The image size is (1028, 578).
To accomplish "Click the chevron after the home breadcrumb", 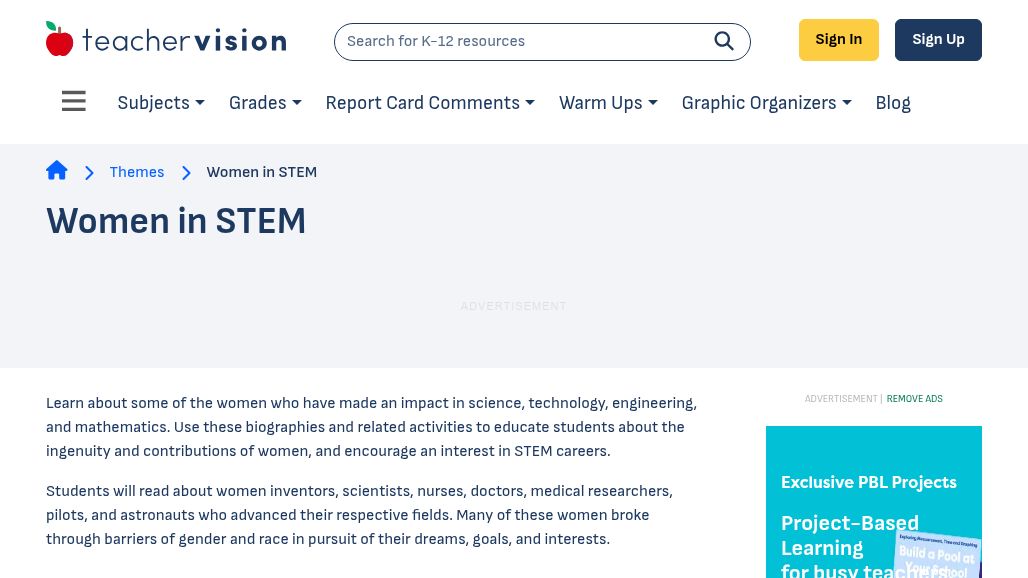I will (89, 173).
